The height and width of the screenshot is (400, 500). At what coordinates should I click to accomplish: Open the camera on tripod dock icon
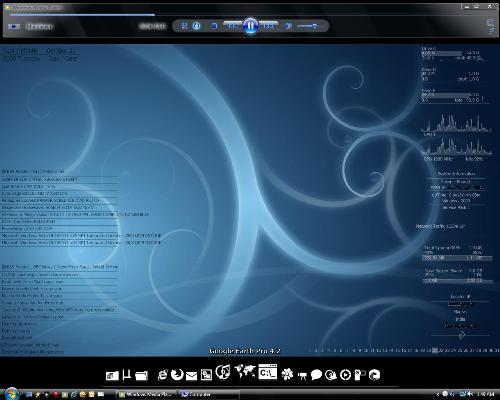pyautogui.click(x=302, y=376)
